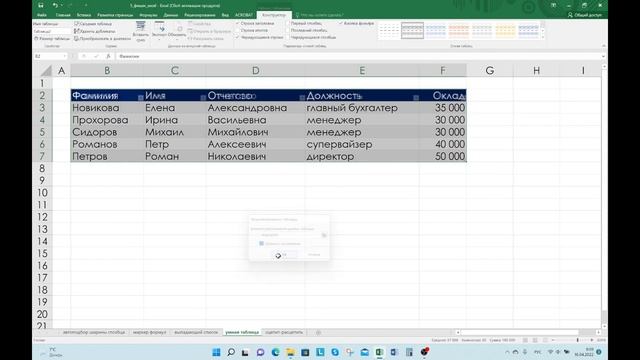The width and height of the screenshot is (640, 360).
Task: Open filter dropdown for Имя column
Action: tap(203, 97)
